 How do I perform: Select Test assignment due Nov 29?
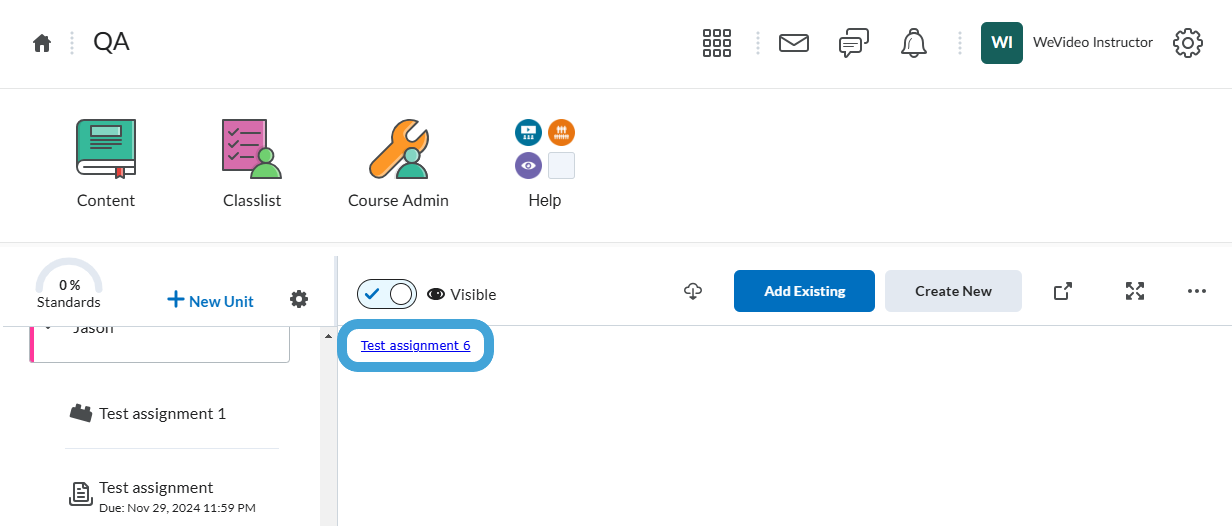(x=163, y=496)
